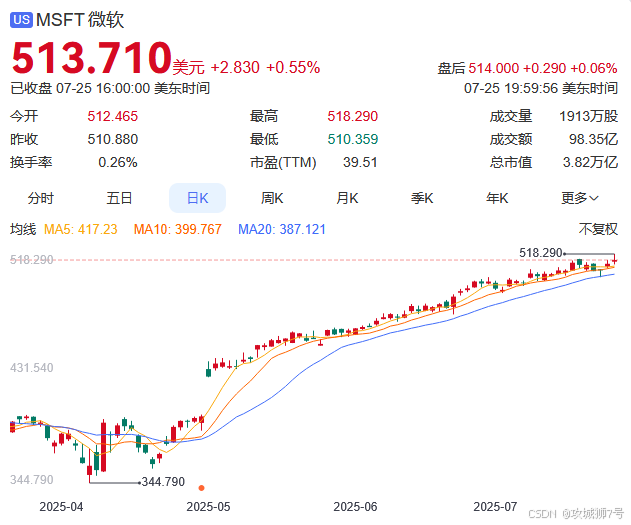Image resolution: width=631 pixels, height=525 pixels.
Task: Select the 日K daily candlestick tab
Action: tap(197, 198)
